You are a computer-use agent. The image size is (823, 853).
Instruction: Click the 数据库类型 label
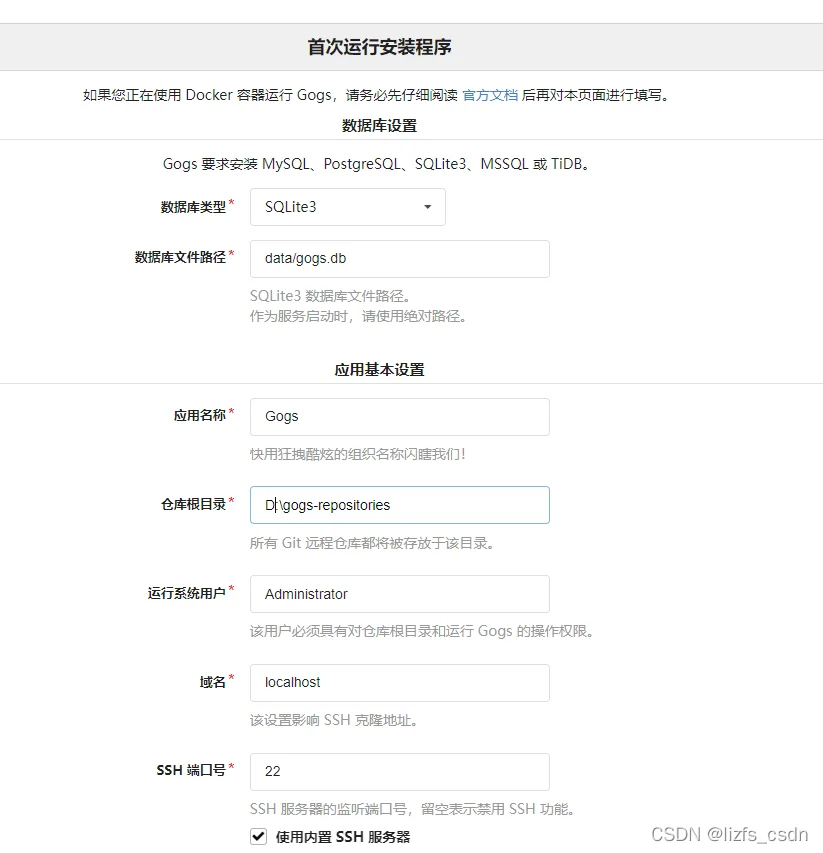click(x=193, y=207)
